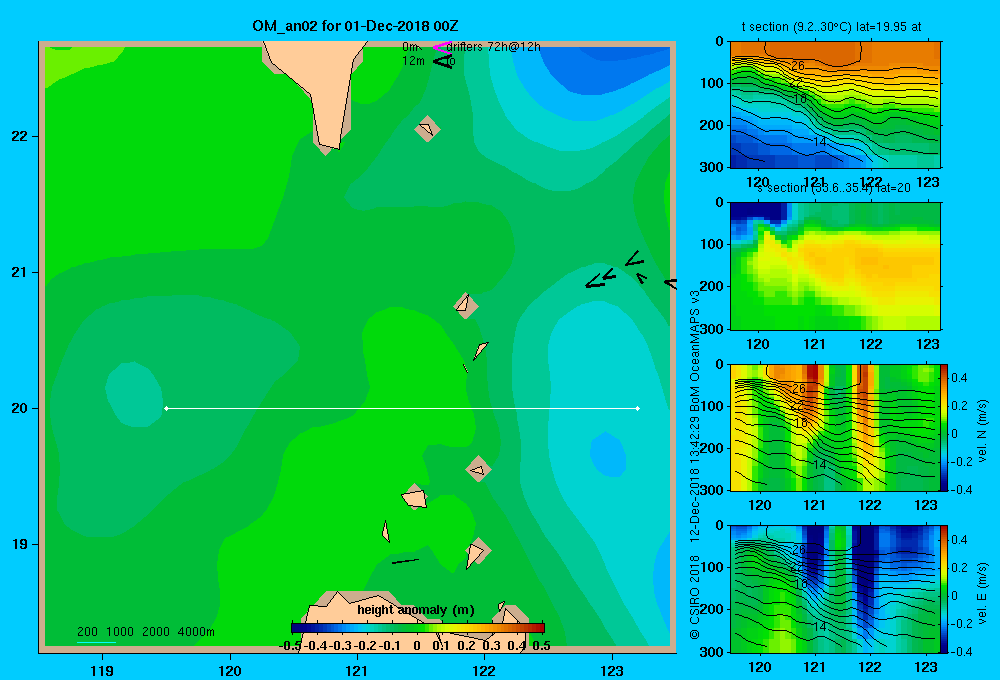Click the 'vel. E (m/s)' vertical label
The image size is (1000, 680).
[x=983, y=593]
